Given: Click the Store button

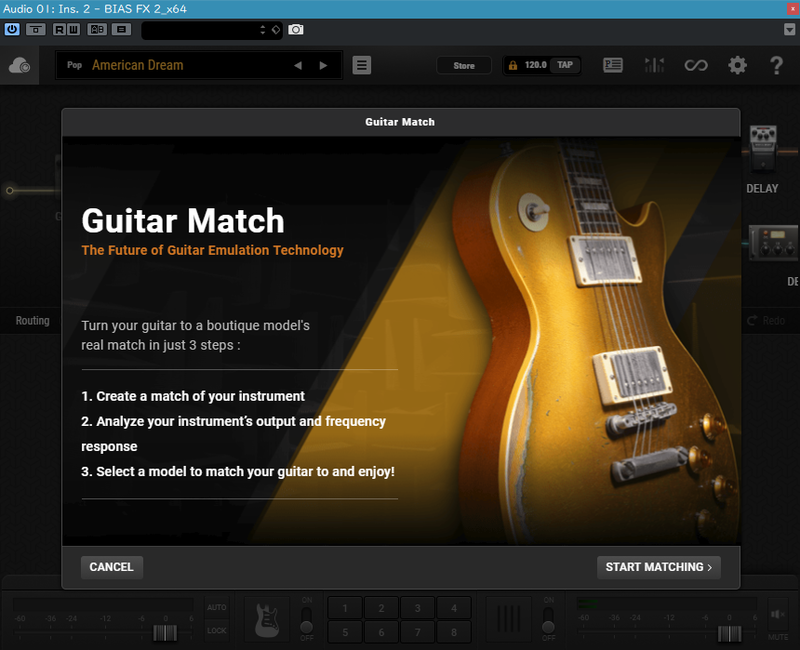Looking at the screenshot, I should click(x=464, y=65).
